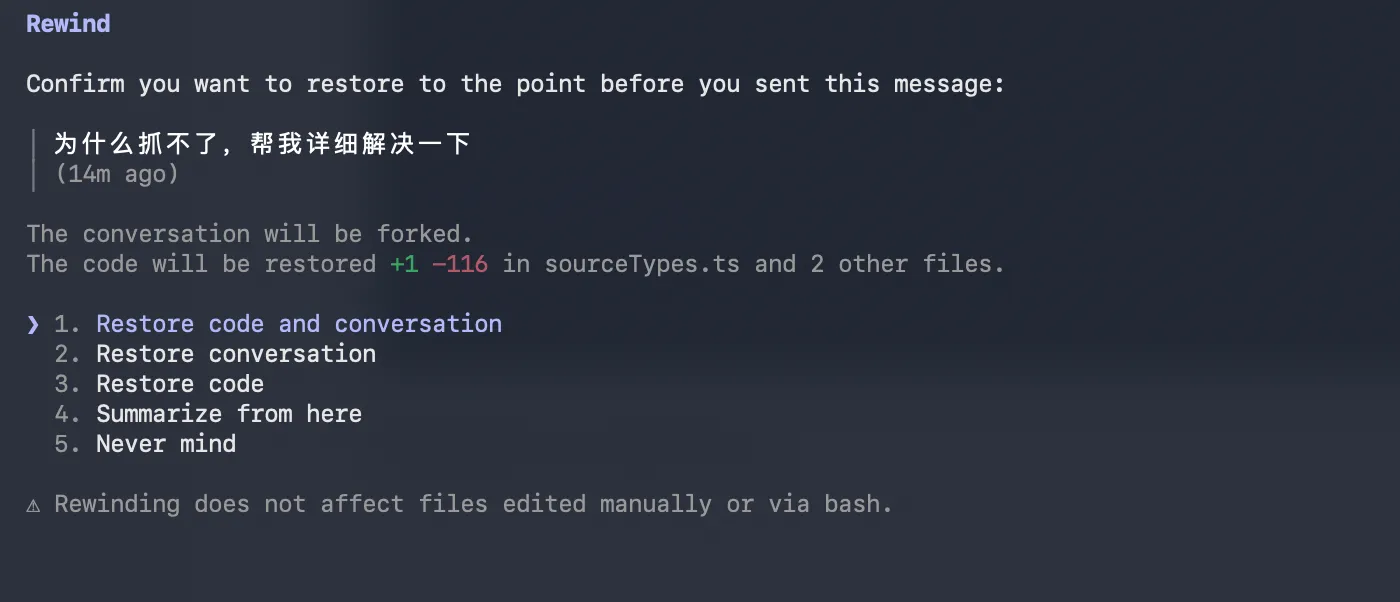The height and width of the screenshot is (602, 1400).
Task: Click the vertical quote bar beside message
Action: (34, 159)
